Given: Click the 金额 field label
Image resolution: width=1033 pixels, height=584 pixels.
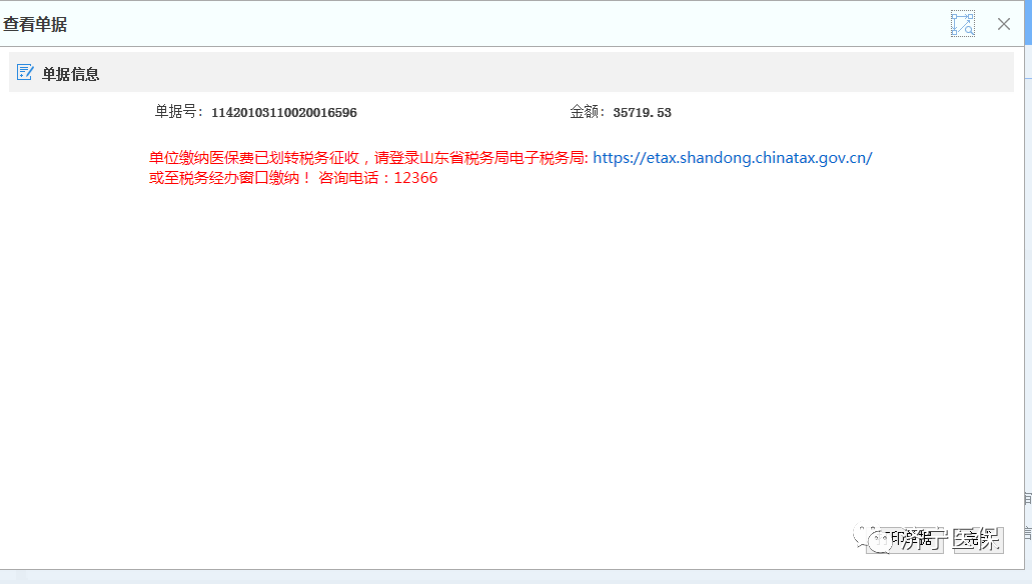Looking at the screenshot, I should coord(588,112).
